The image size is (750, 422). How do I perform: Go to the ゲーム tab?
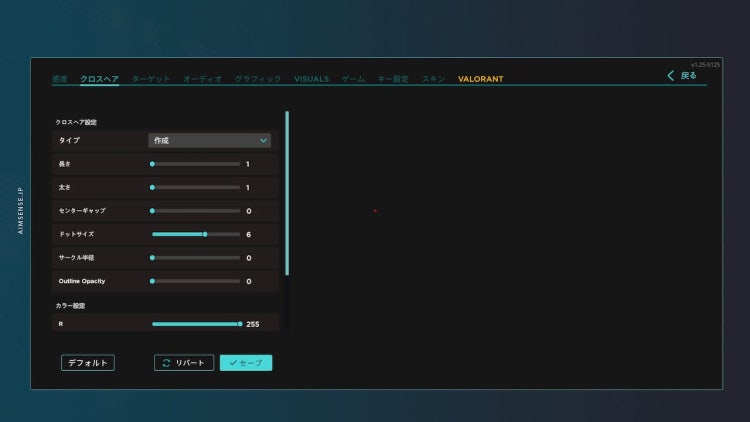(x=353, y=79)
